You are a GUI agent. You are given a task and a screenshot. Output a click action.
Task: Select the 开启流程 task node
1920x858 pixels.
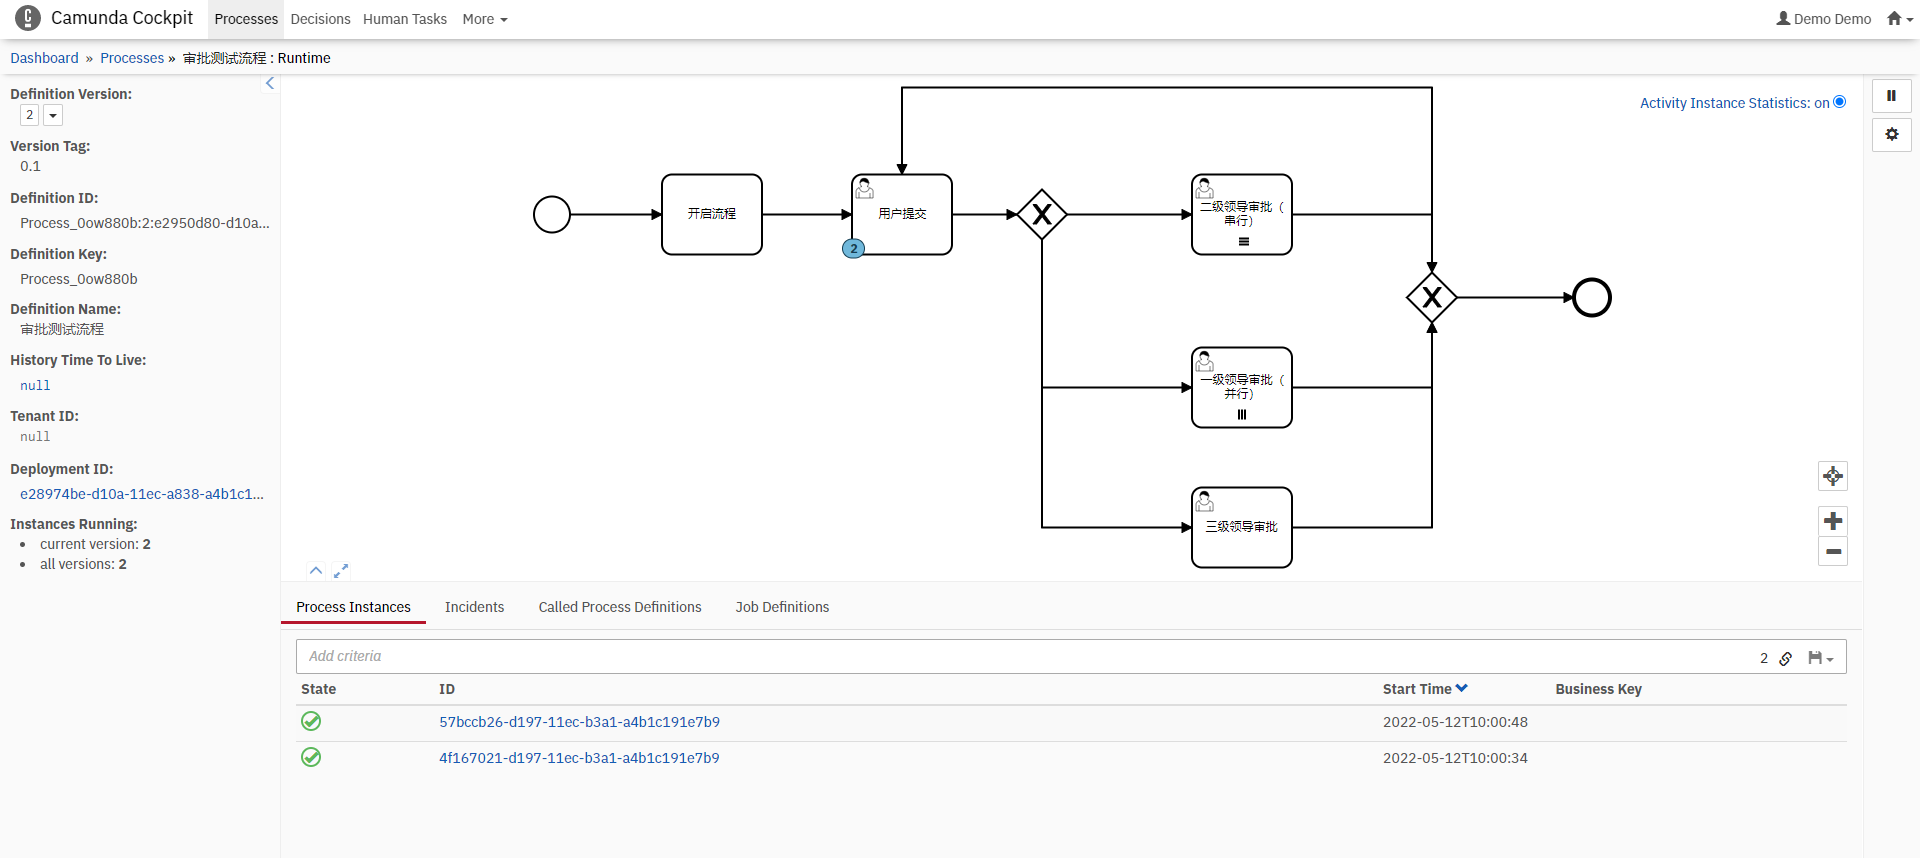[712, 214]
